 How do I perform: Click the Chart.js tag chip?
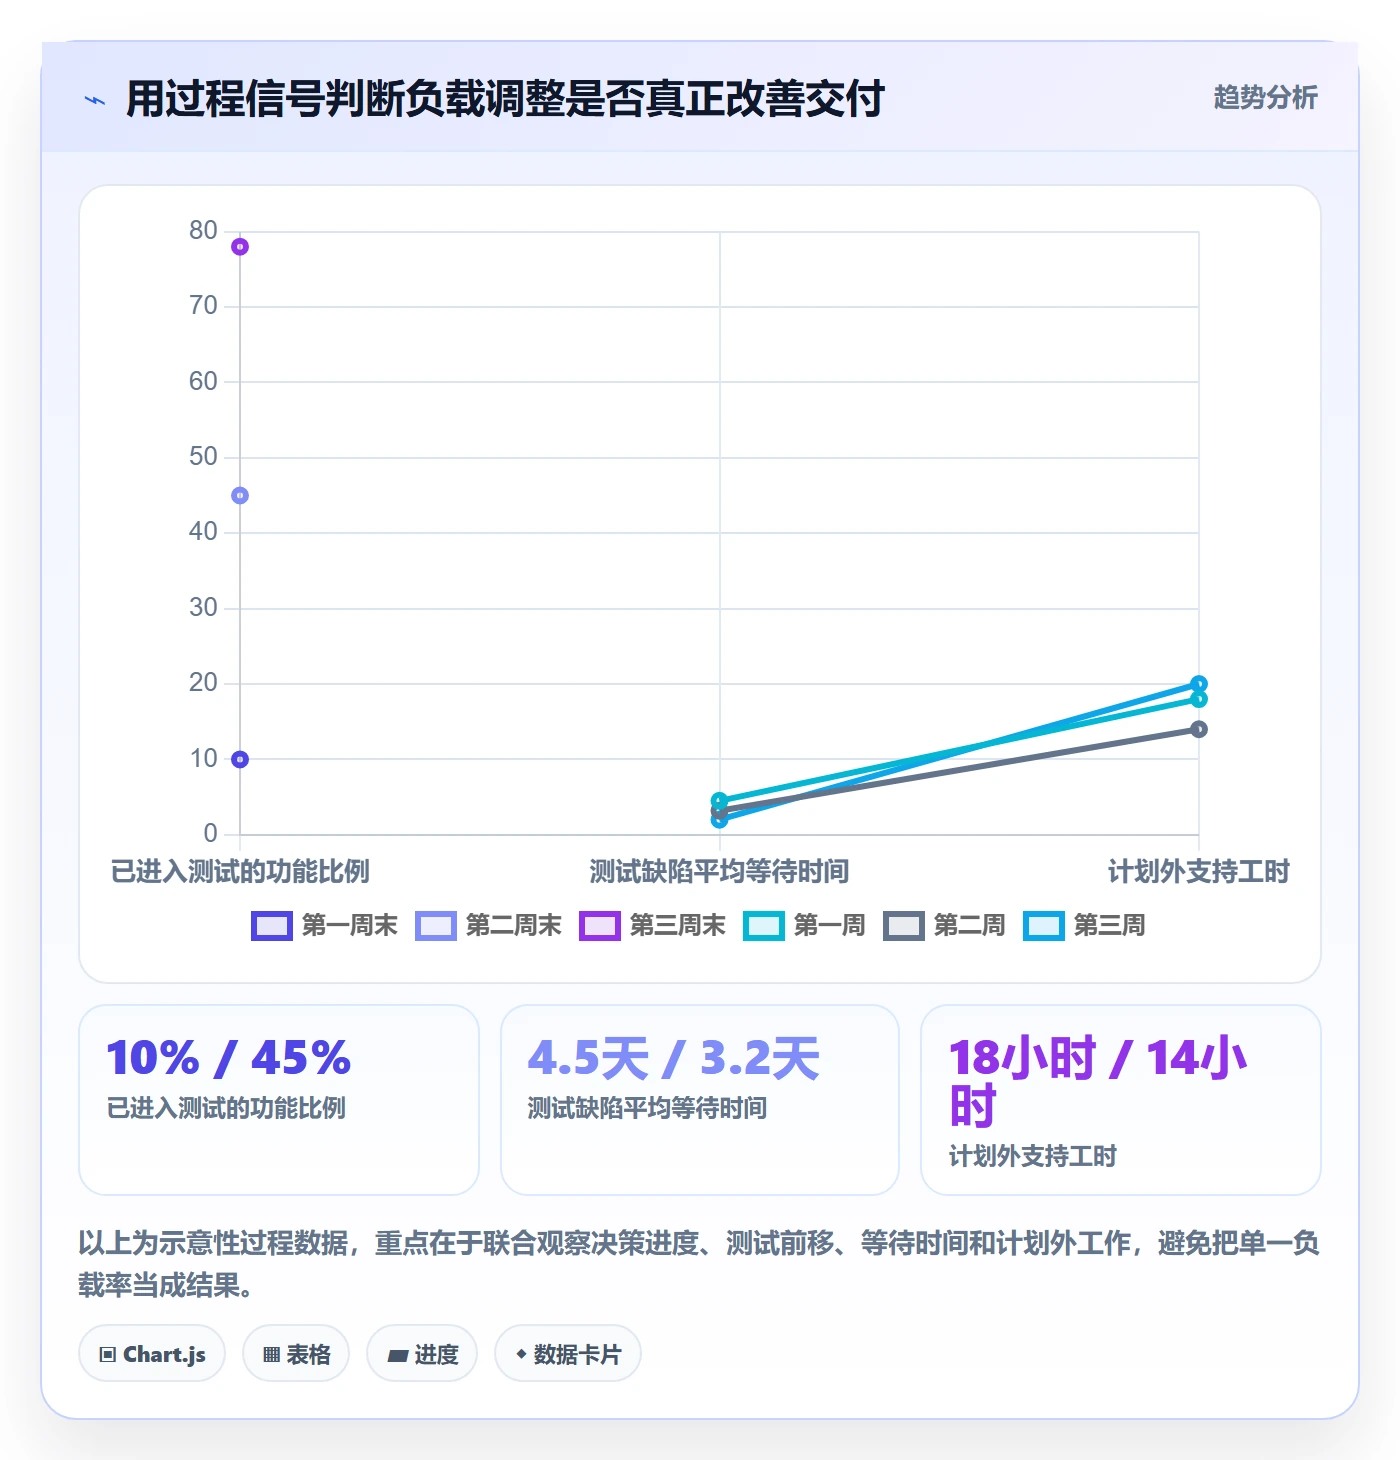coord(152,1354)
